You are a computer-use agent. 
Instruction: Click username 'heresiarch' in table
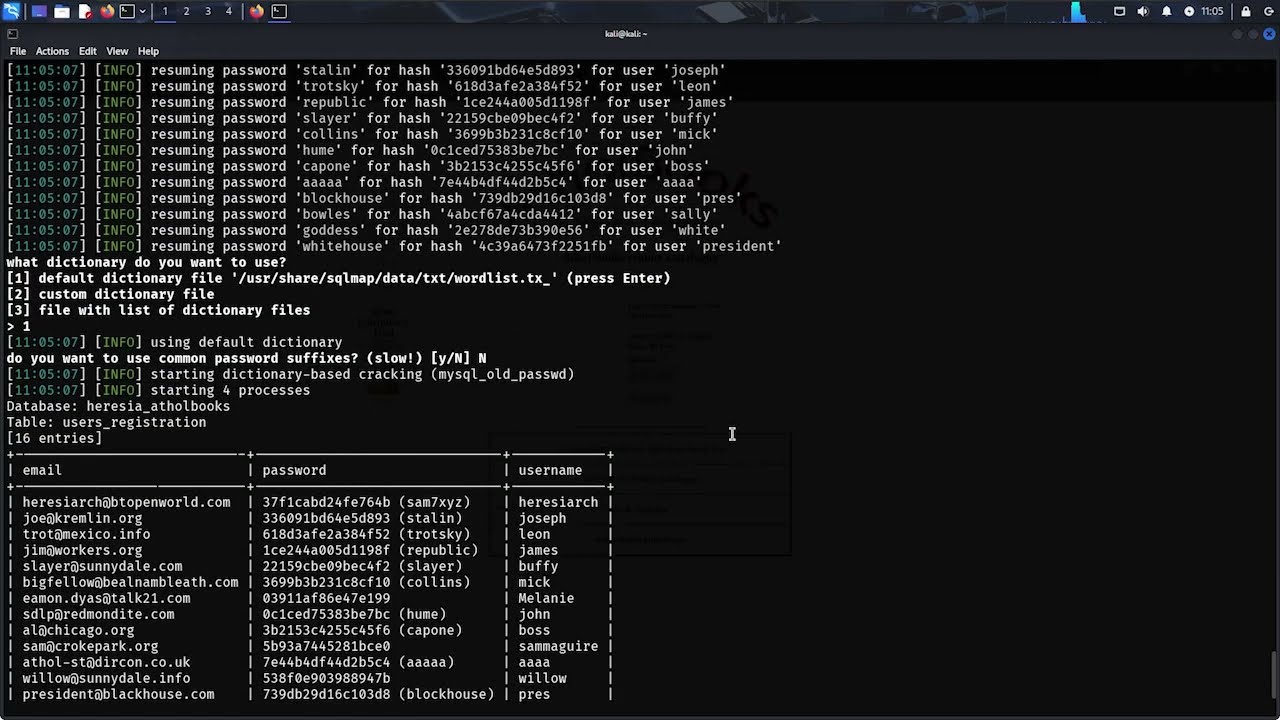point(558,502)
